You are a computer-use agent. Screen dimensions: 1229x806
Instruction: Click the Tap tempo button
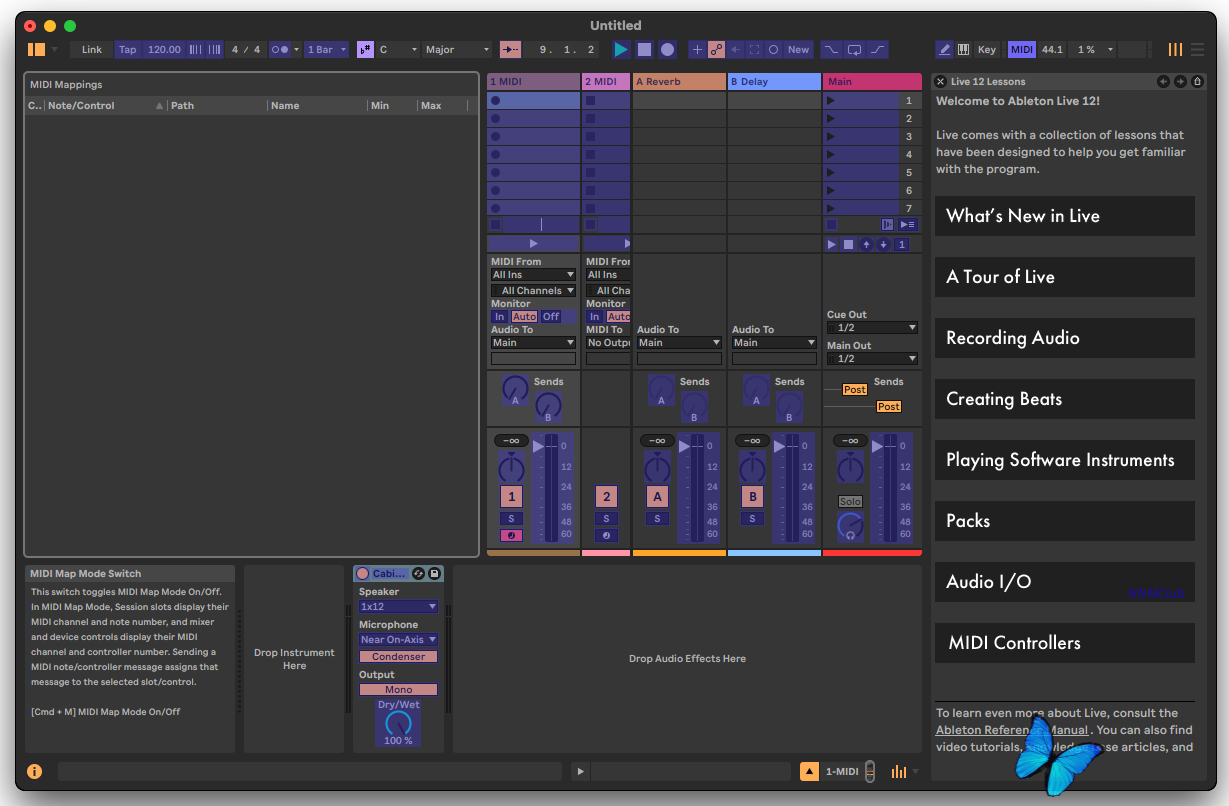(x=128, y=49)
